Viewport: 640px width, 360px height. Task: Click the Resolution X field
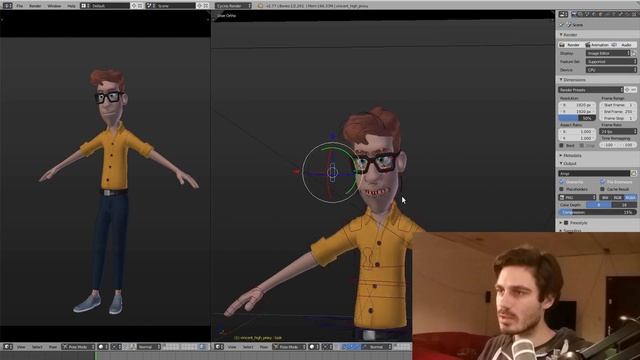pos(577,105)
